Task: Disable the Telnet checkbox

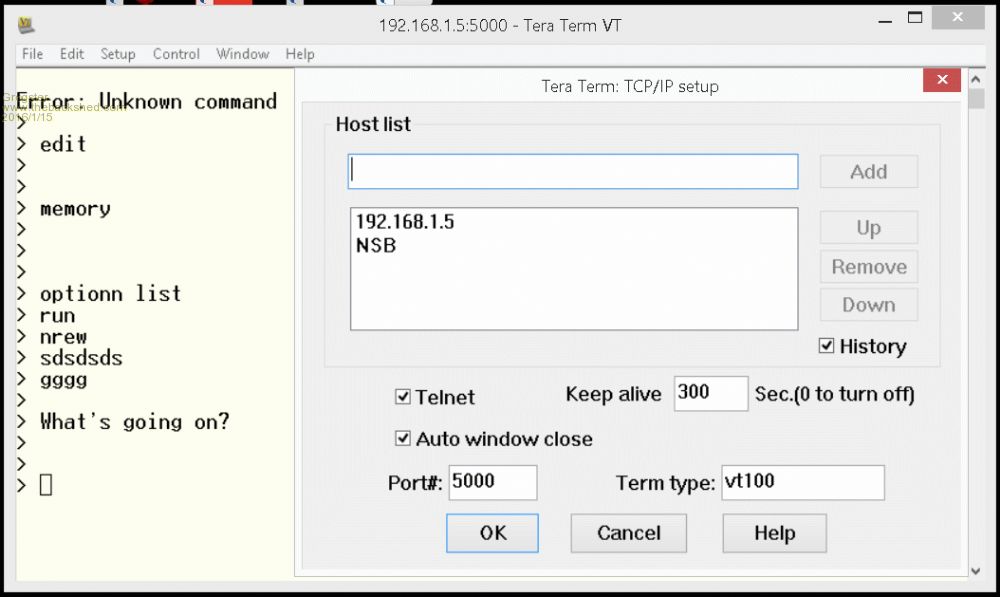Action: [403, 397]
